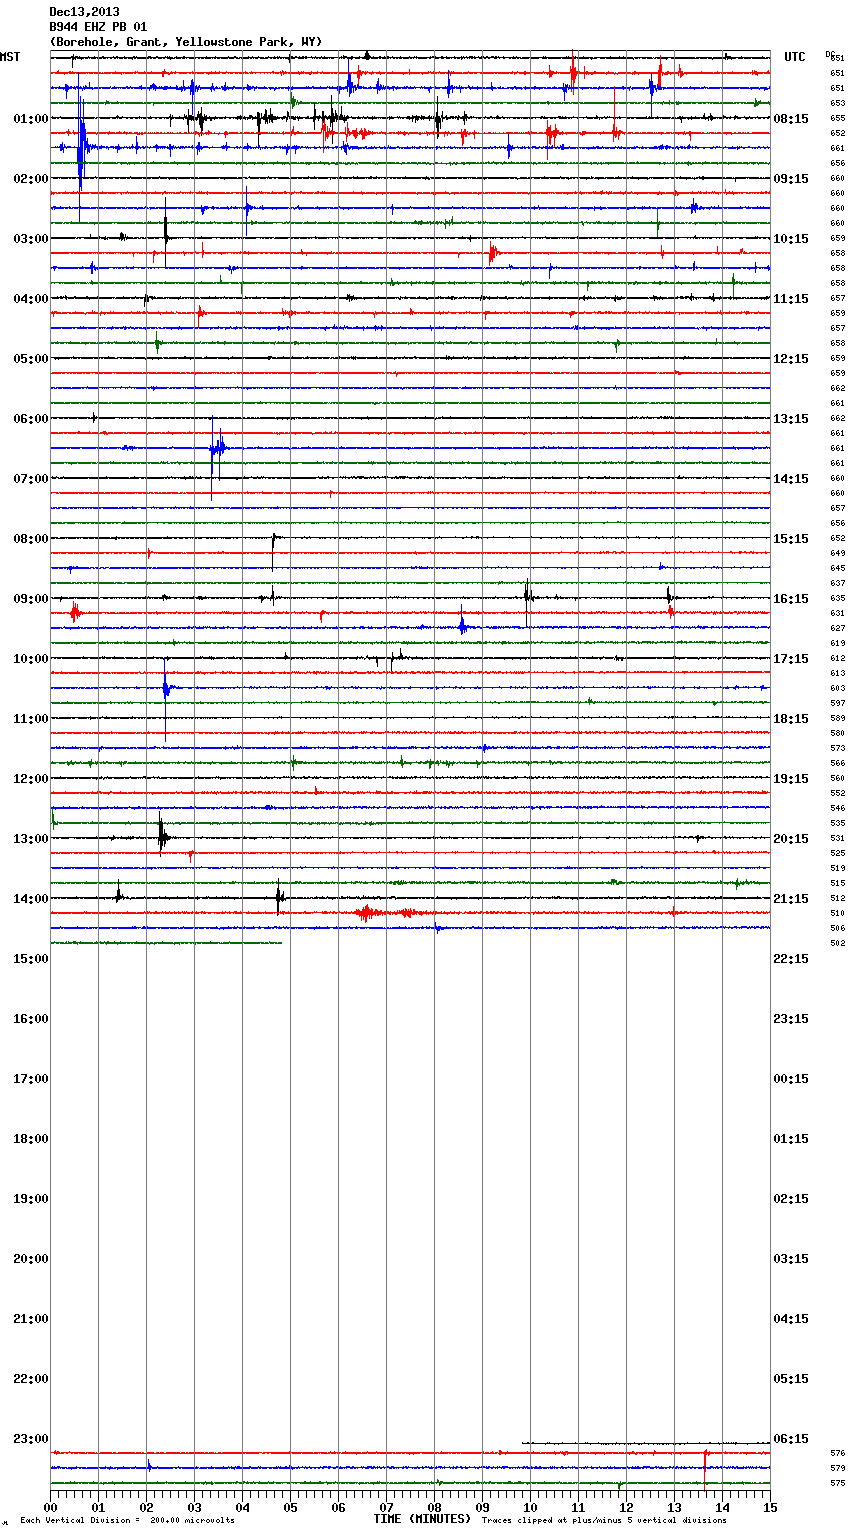Viewport: 850px width, 1534px height.
Task: Click minute tick label 15 on bottom axis
Action: (x=770, y=1508)
